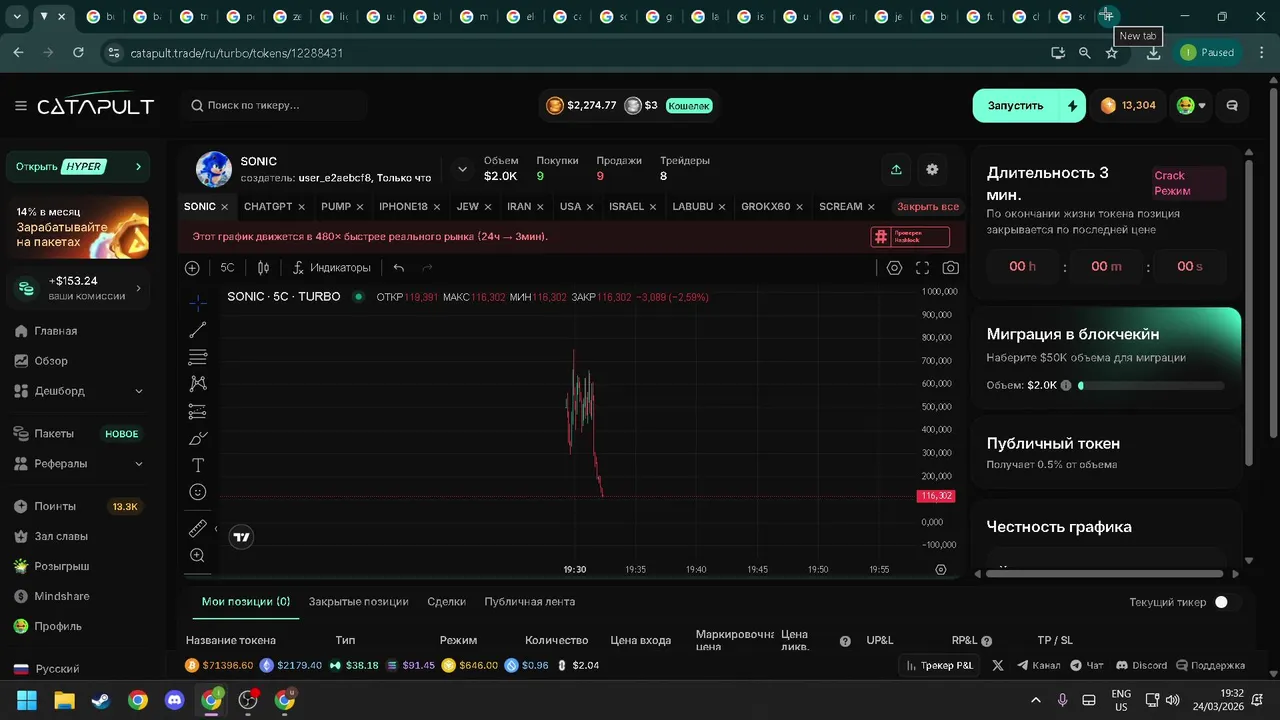Toggle the Crack Режим option
Screen dimensions: 1280x720
coord(1188,183)
